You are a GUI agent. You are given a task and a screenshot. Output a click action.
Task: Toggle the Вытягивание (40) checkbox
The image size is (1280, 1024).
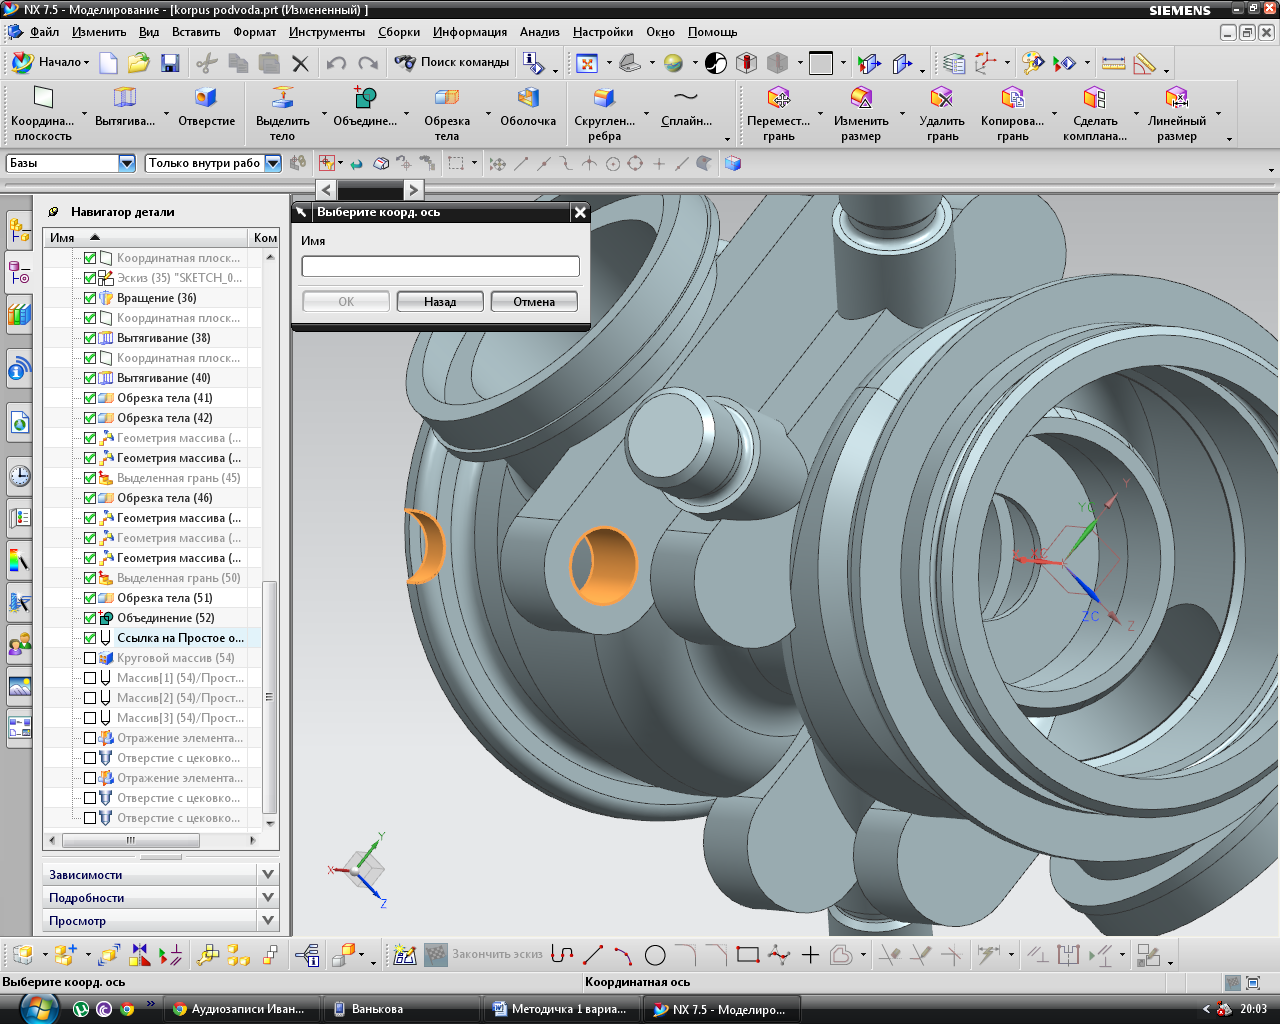coord(90,378)
